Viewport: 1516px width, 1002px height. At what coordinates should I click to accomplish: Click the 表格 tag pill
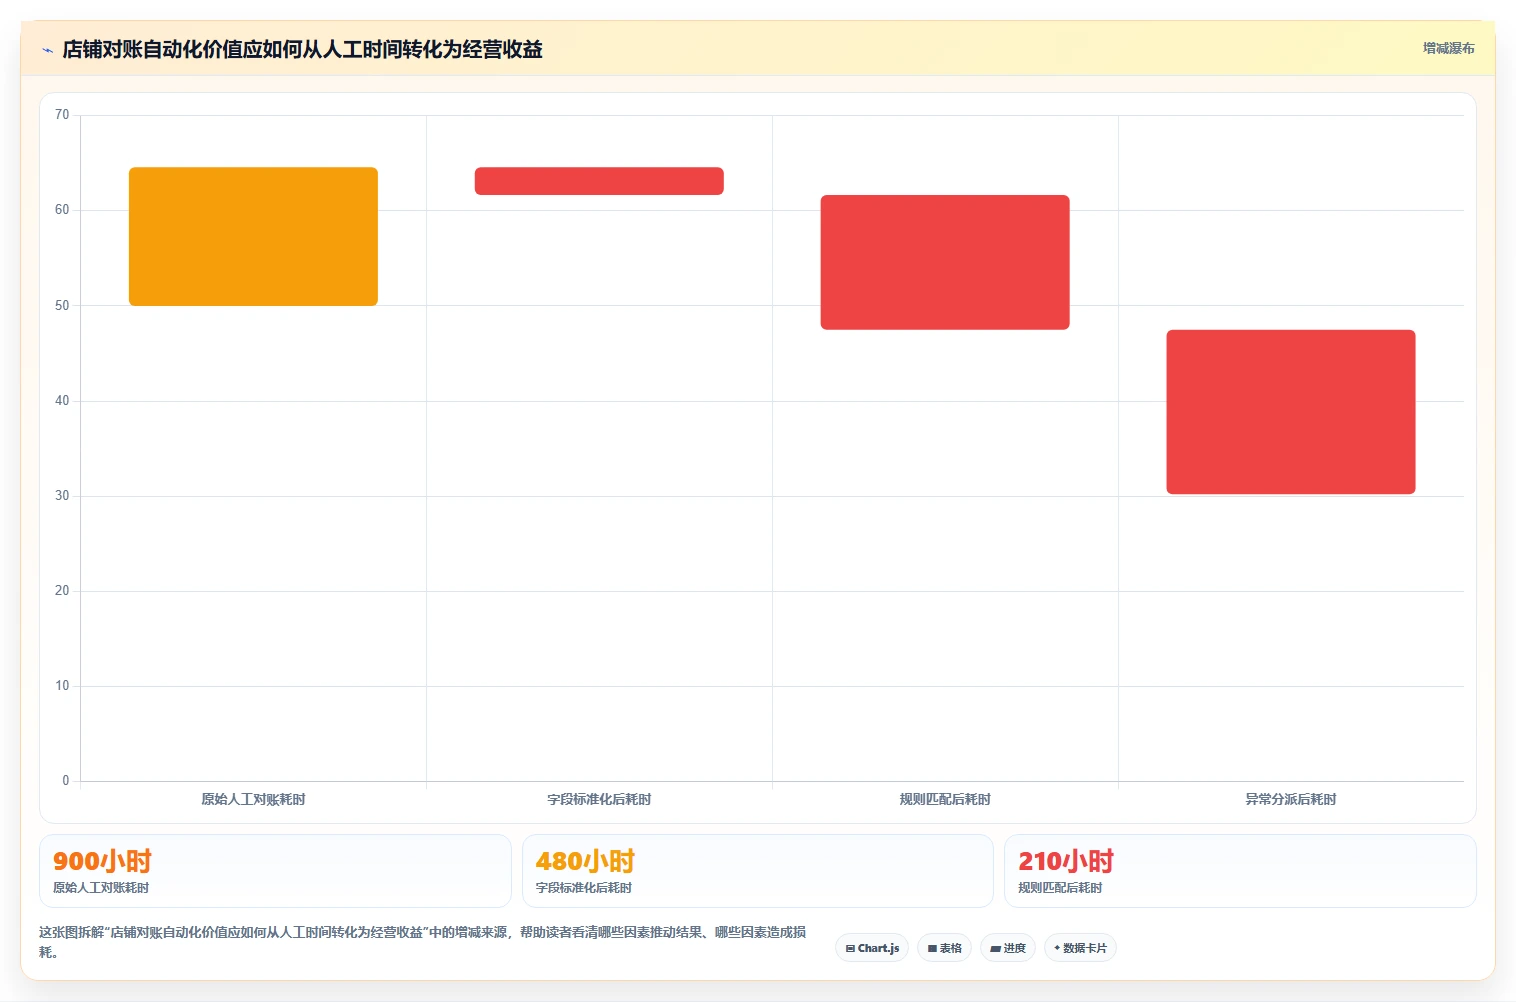tap(944, 948)
